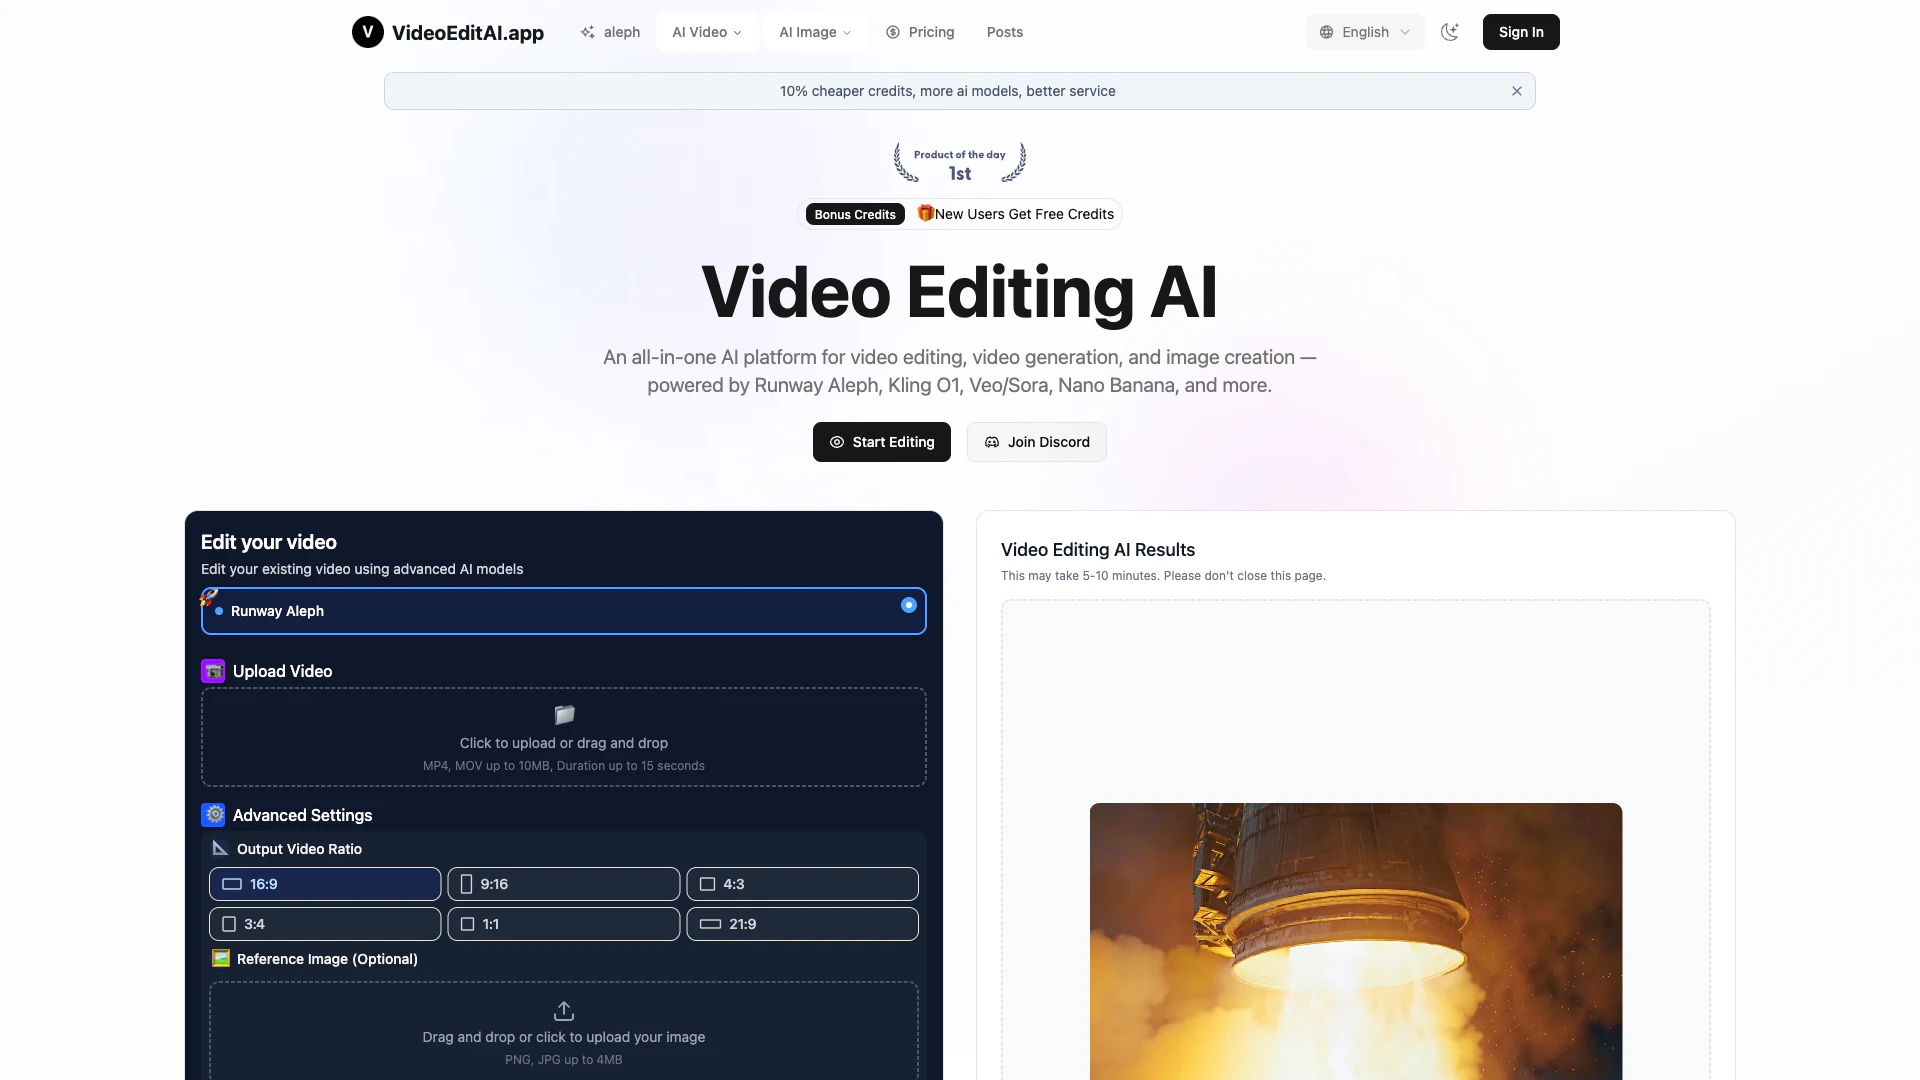Dismiss the cheaper credits banner
Screen dimensions: 1920x1080
point(1517,91)
